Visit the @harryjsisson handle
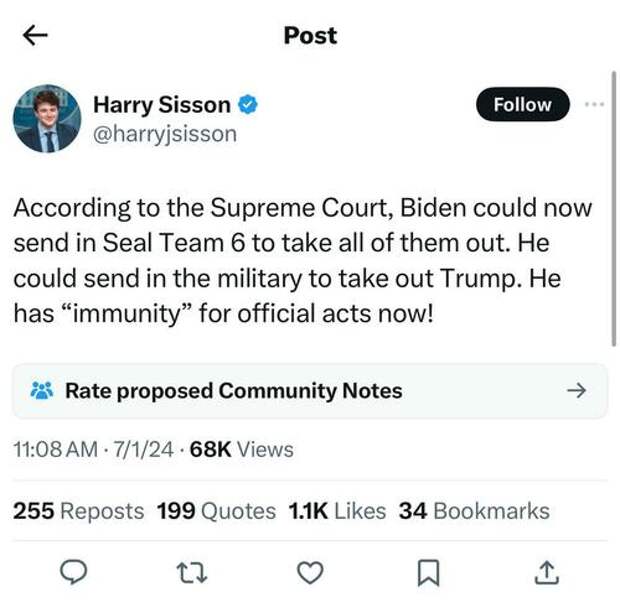 click(x=165, y=134)
